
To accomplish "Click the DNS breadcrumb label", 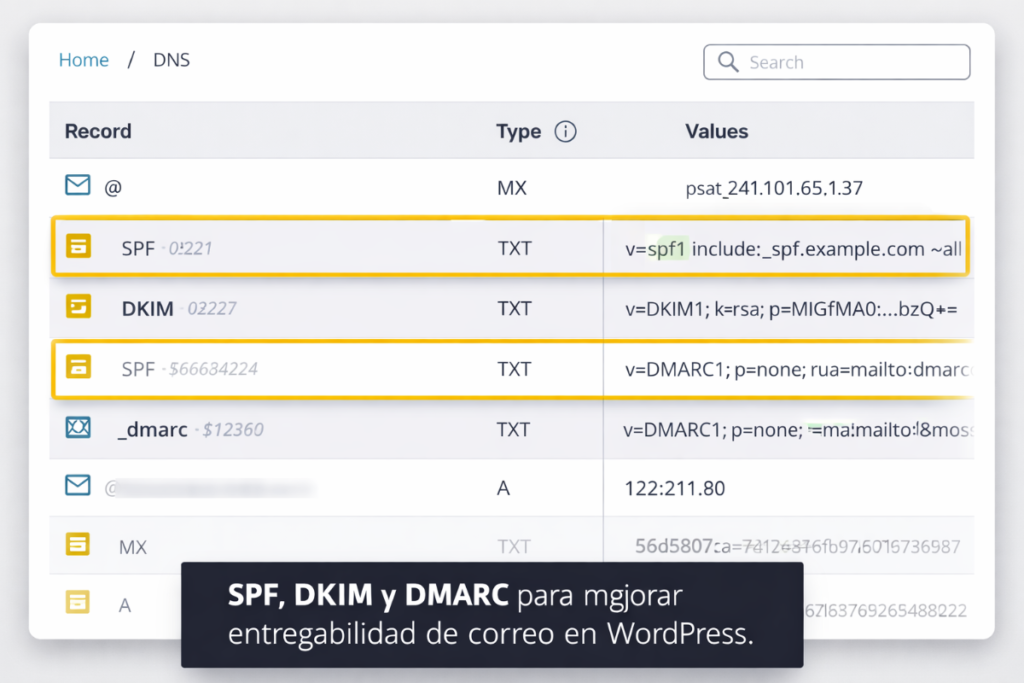I will click(x=171, y=60).
